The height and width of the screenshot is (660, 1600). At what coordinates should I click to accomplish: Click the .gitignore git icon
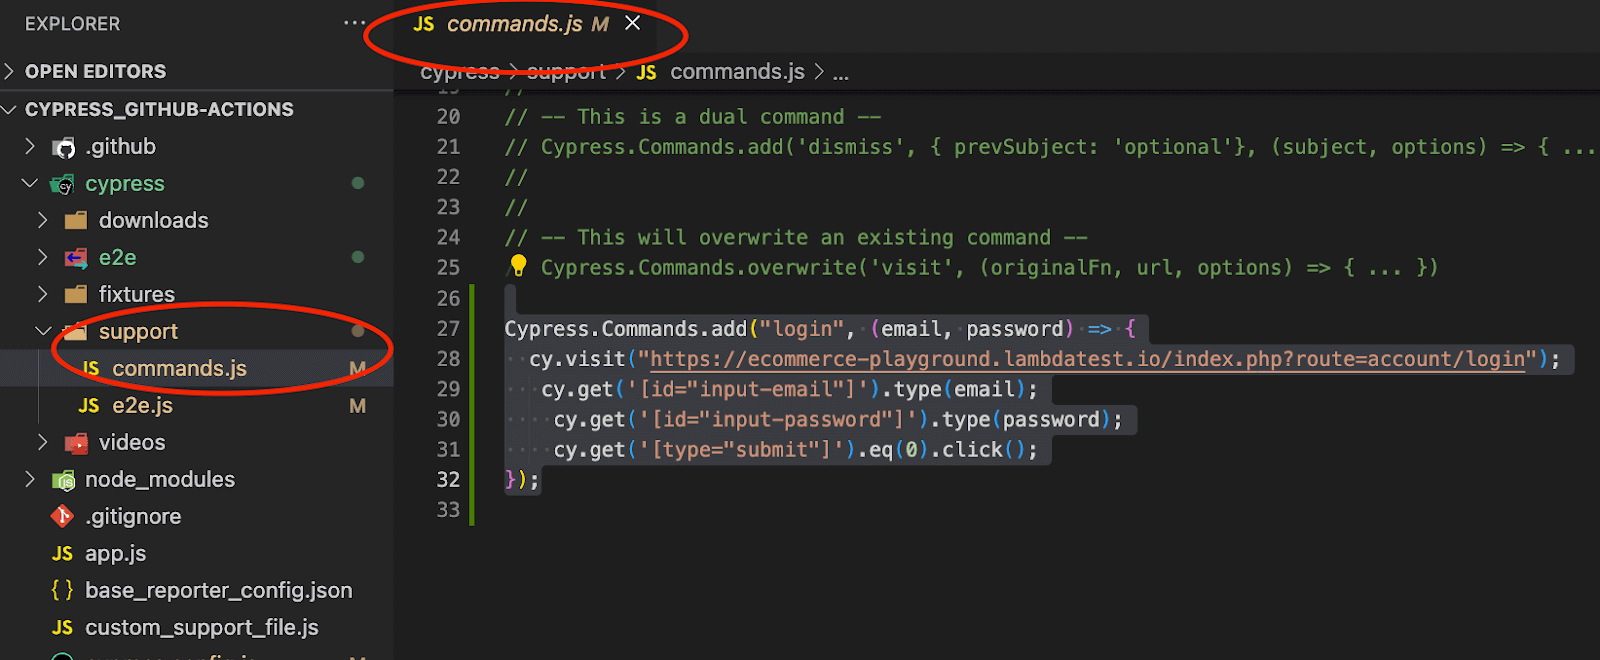pos(63,516)
